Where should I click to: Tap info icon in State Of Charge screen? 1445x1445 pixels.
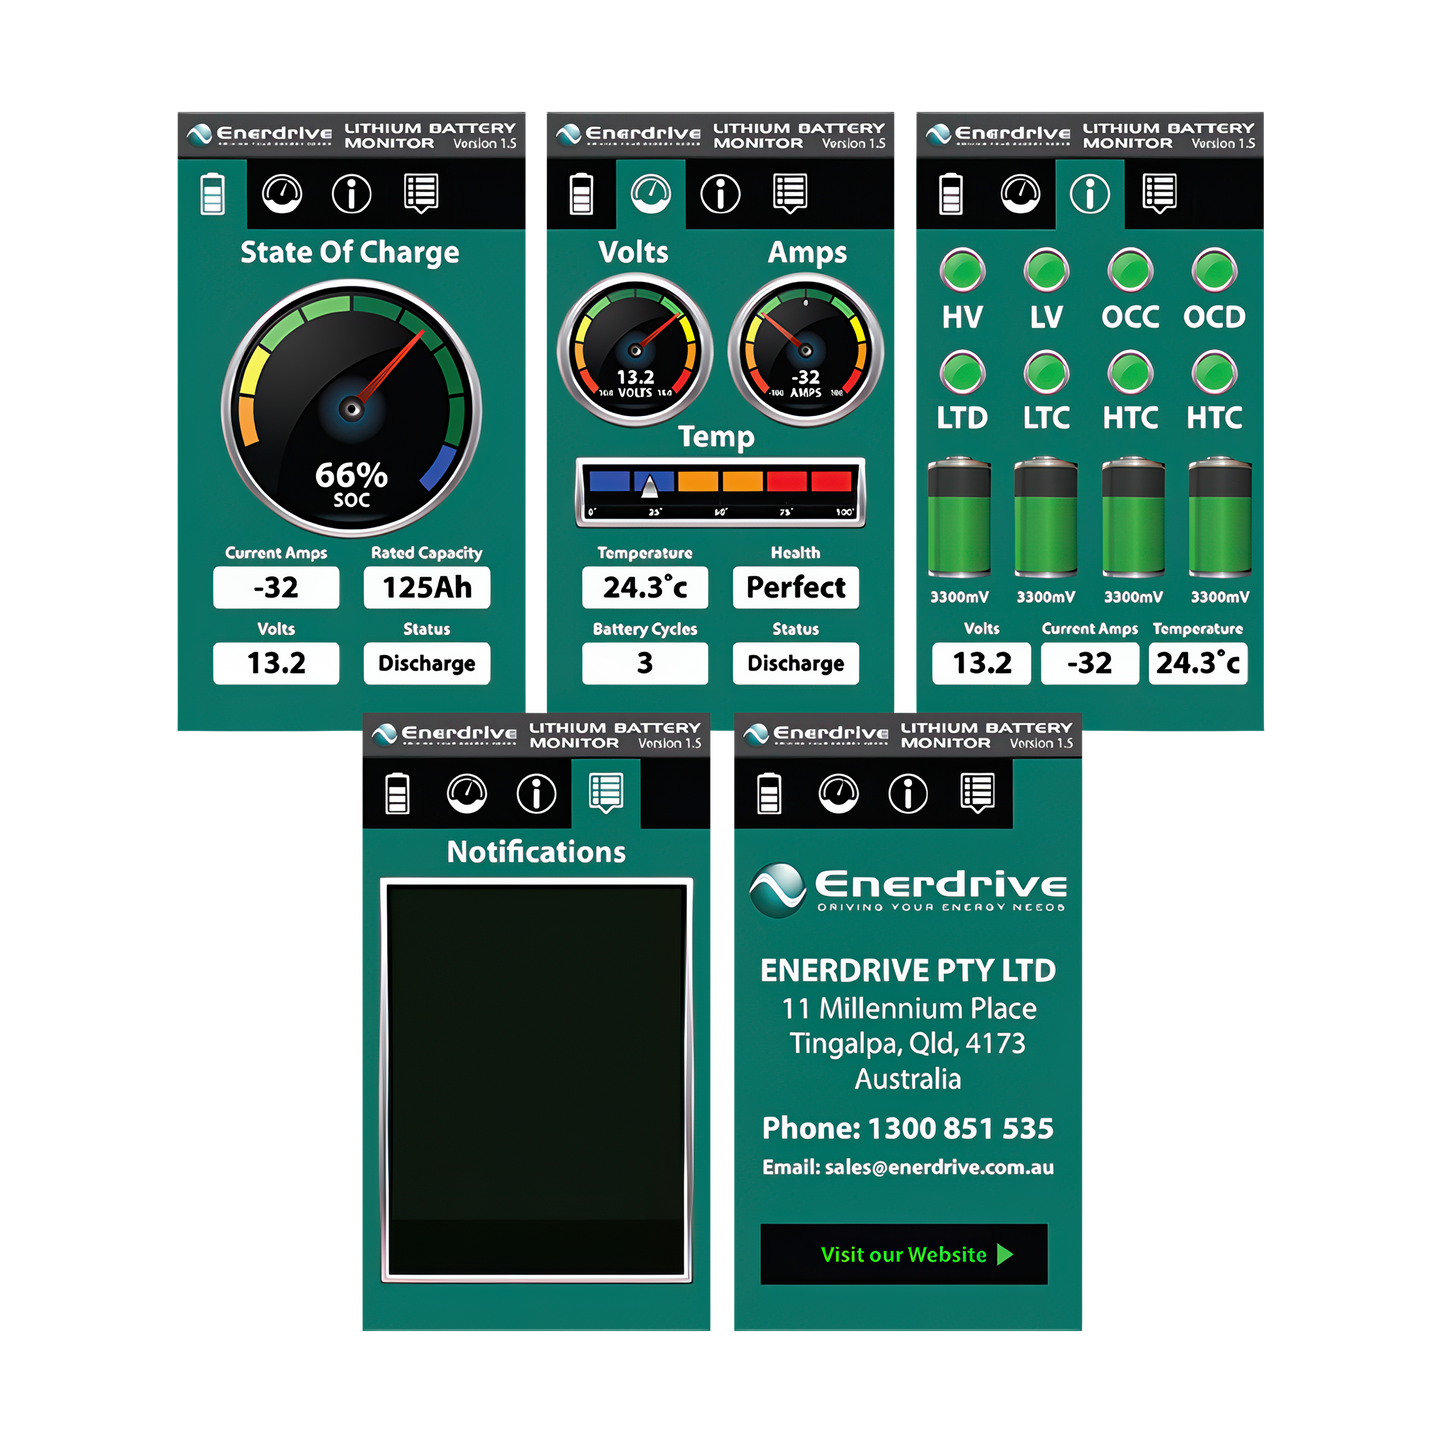[x=351, y=193]
